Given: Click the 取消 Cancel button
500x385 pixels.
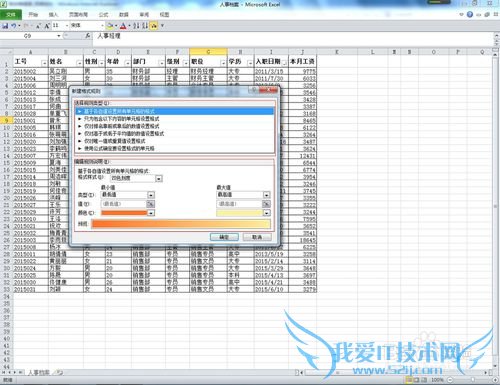Looking at the screenshot, I should tap(257, 237).
